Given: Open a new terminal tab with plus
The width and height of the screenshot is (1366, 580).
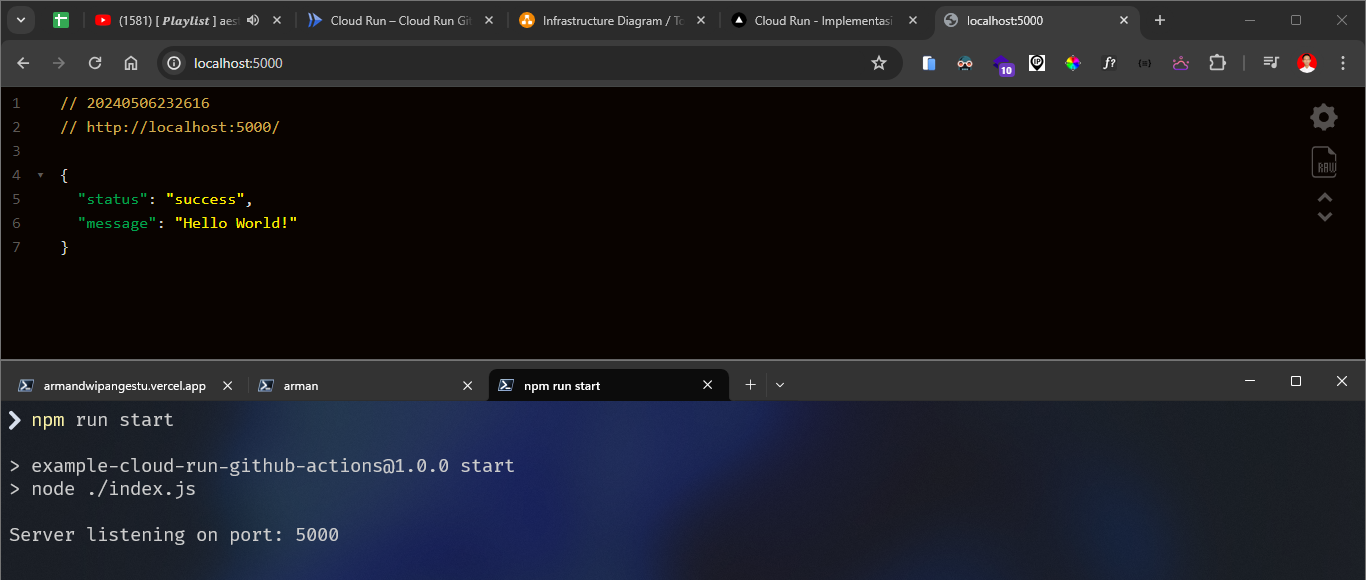Looking at the screenshot, I should pyautogui.click(x=749, y=384).
